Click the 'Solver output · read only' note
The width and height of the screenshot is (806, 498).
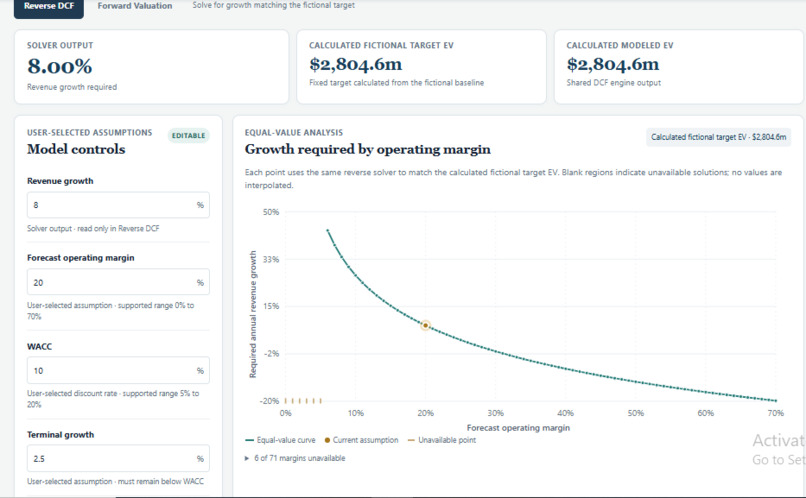coord(93,228)
